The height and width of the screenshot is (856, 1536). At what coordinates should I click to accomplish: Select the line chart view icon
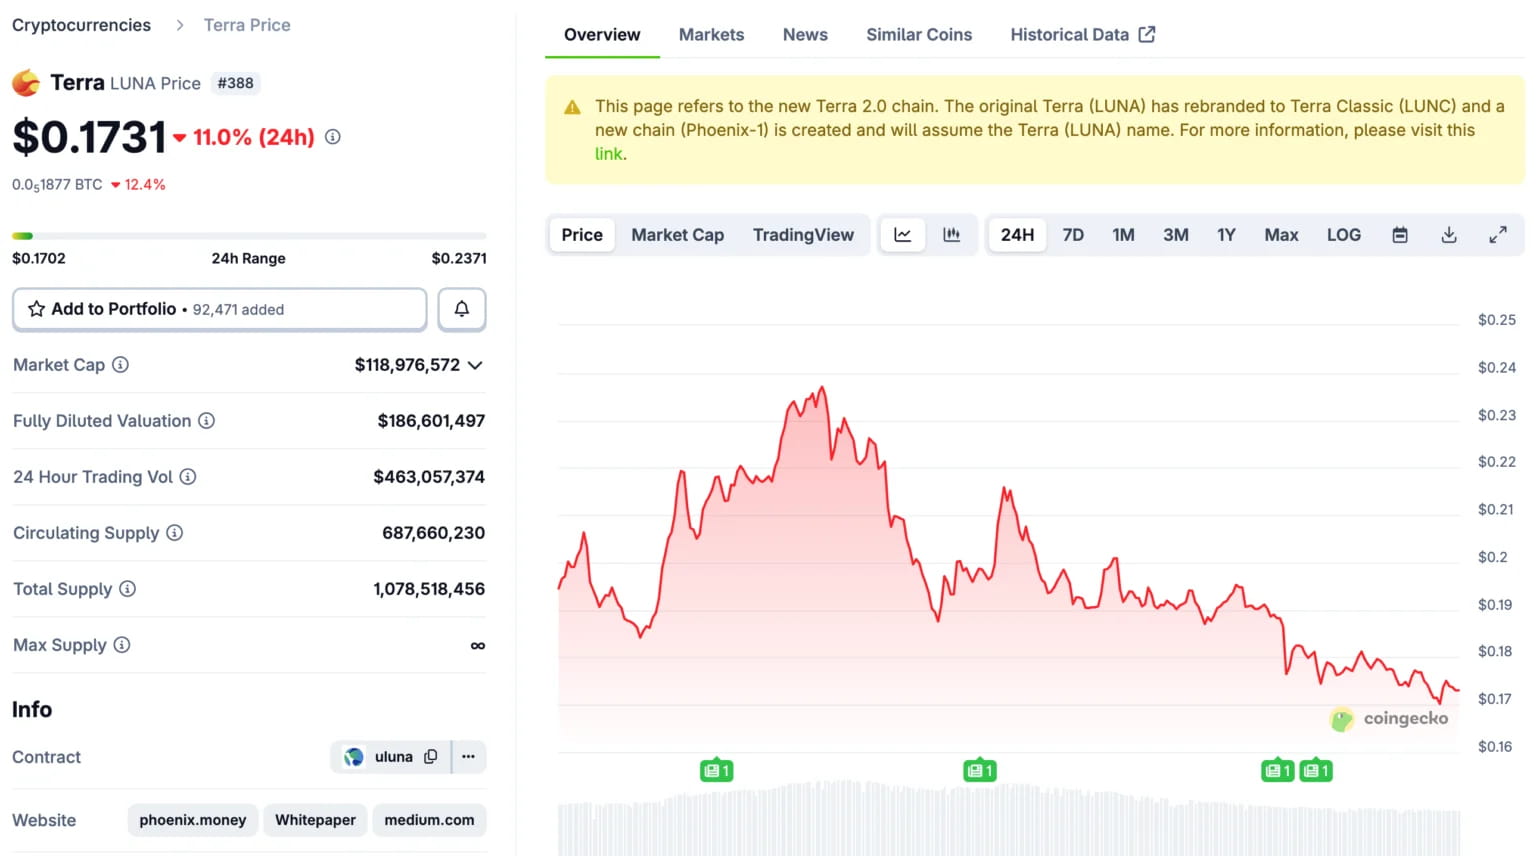[x=902, y=235]
